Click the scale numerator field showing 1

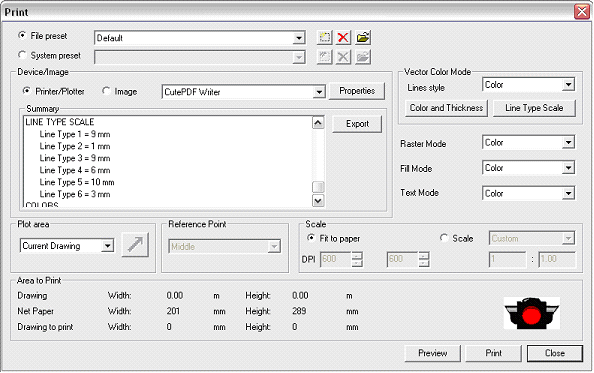[x=508, y=259]
